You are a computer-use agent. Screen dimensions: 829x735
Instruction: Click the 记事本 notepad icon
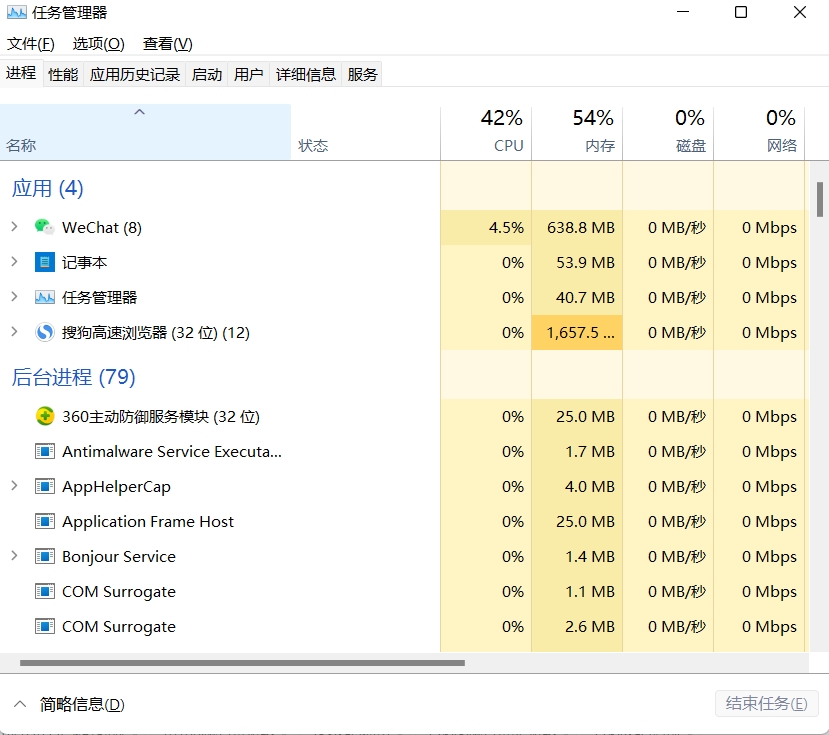[44, 262]
